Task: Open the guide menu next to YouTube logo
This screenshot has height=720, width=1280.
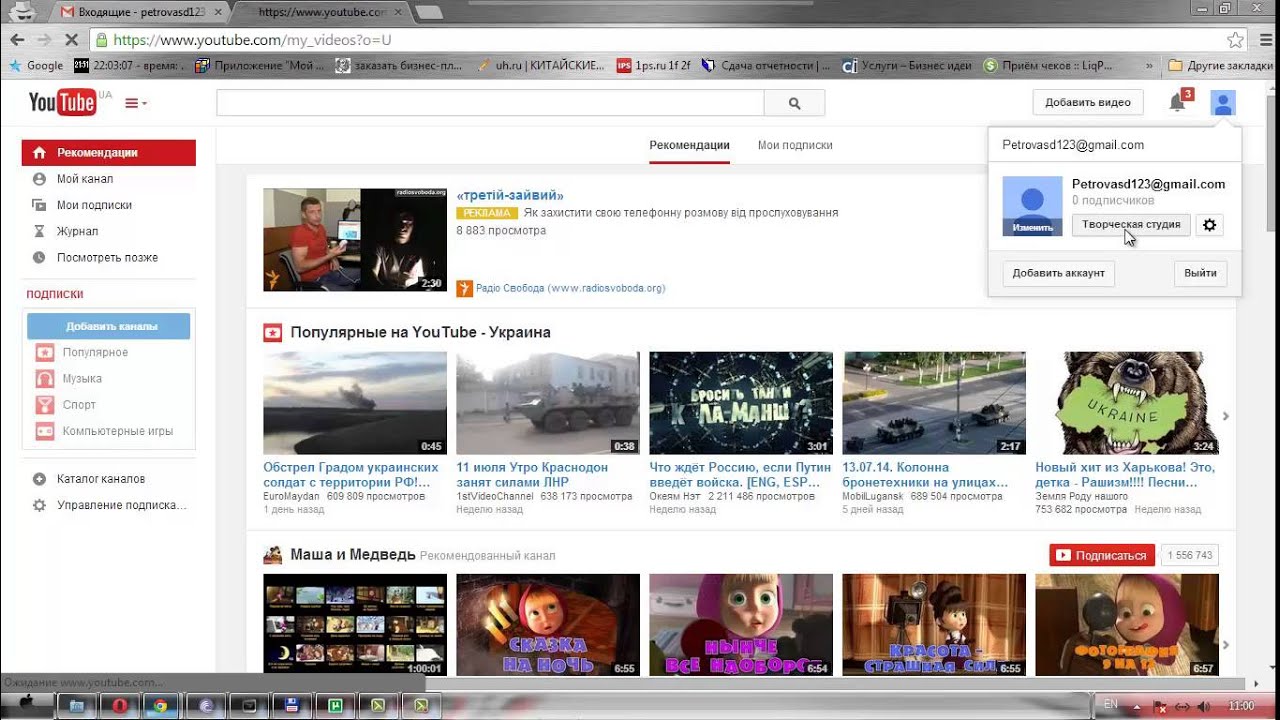Action: [x=136, y=103]
